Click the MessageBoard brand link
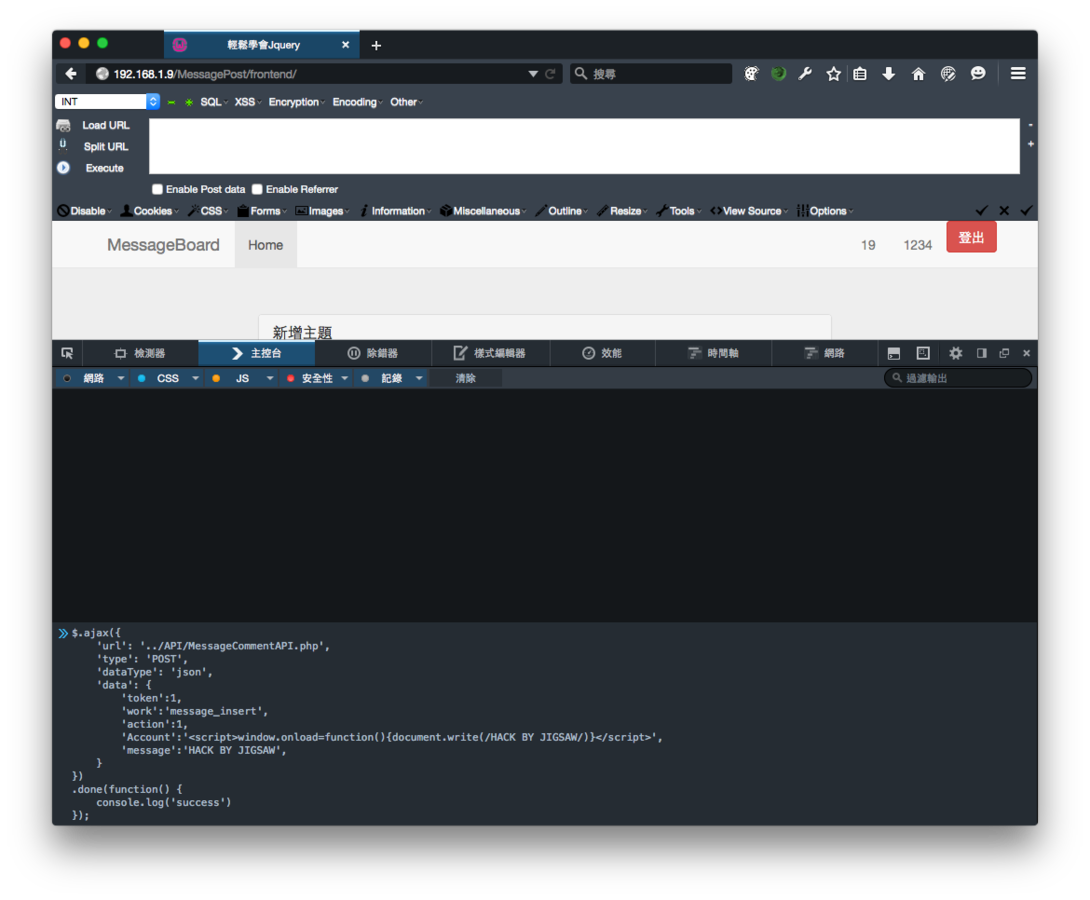The width and height of the screenshot is (1090, 900). (163, 245)
